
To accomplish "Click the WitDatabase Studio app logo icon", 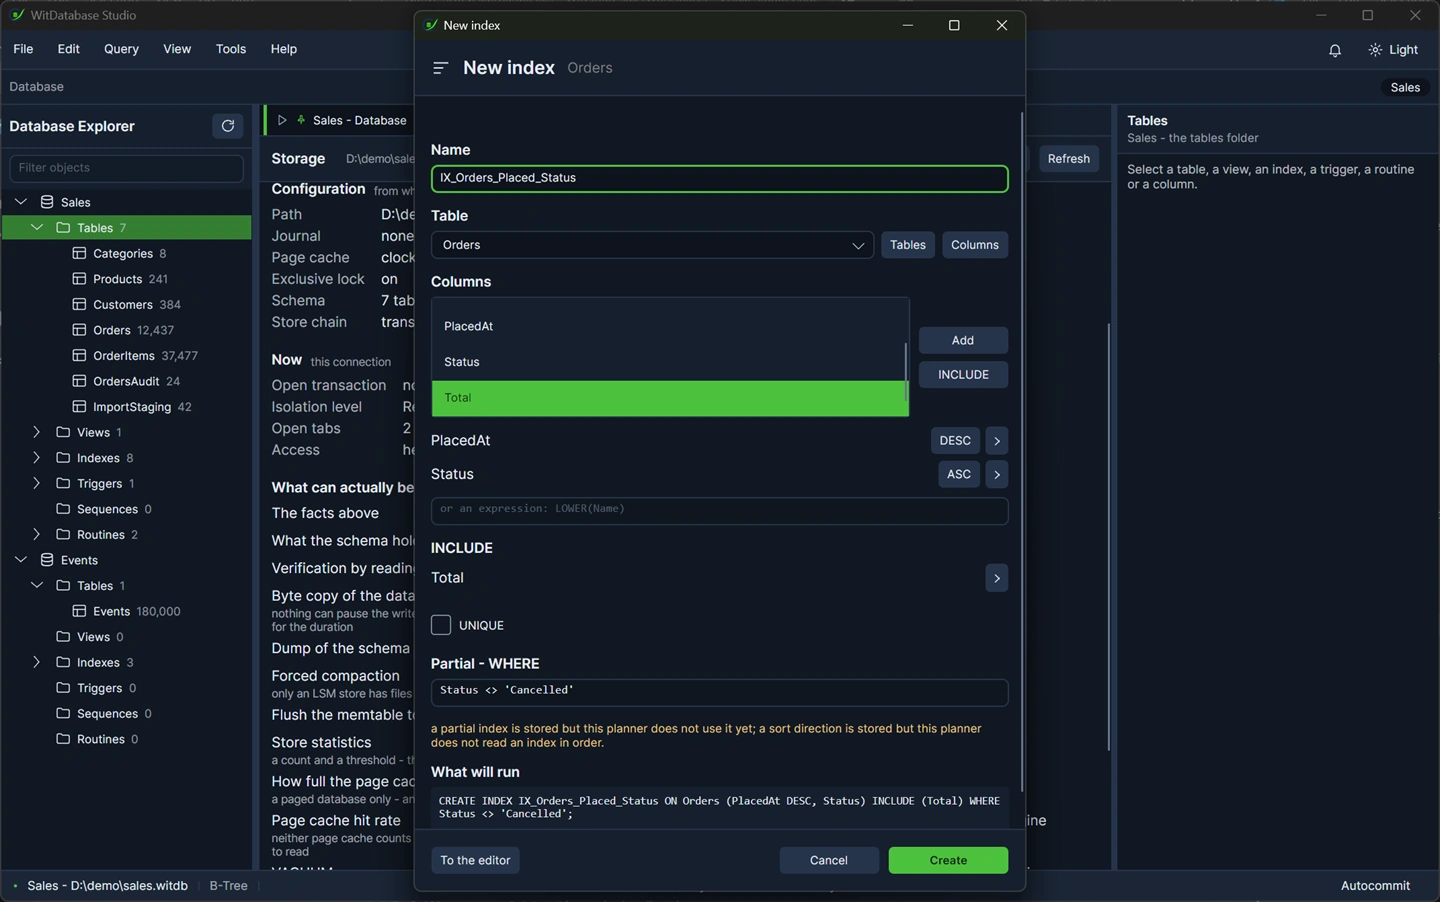I will tap(17, 15).
